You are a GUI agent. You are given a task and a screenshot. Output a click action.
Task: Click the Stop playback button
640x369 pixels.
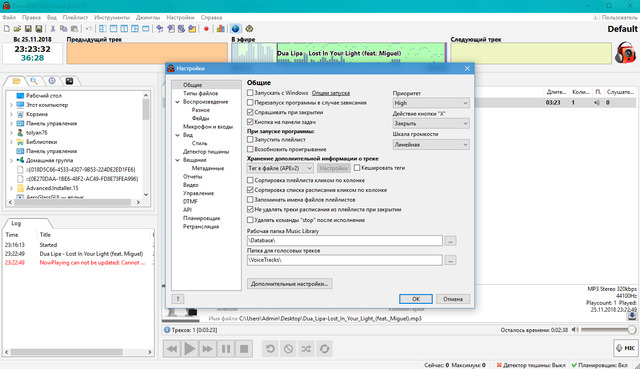click(244, 349)
